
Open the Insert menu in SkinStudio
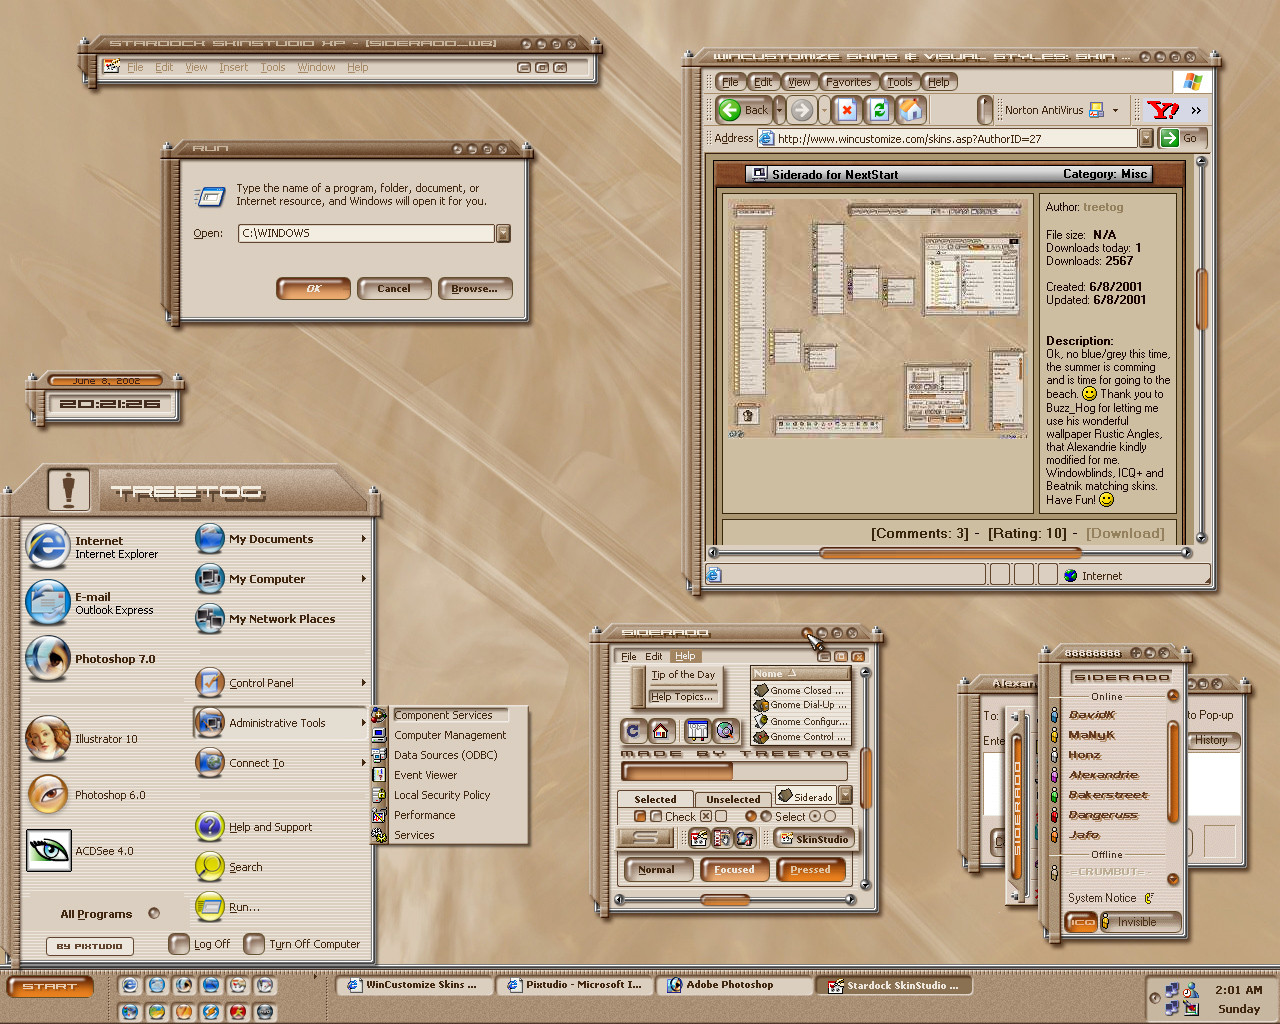(x=234, y=67)
